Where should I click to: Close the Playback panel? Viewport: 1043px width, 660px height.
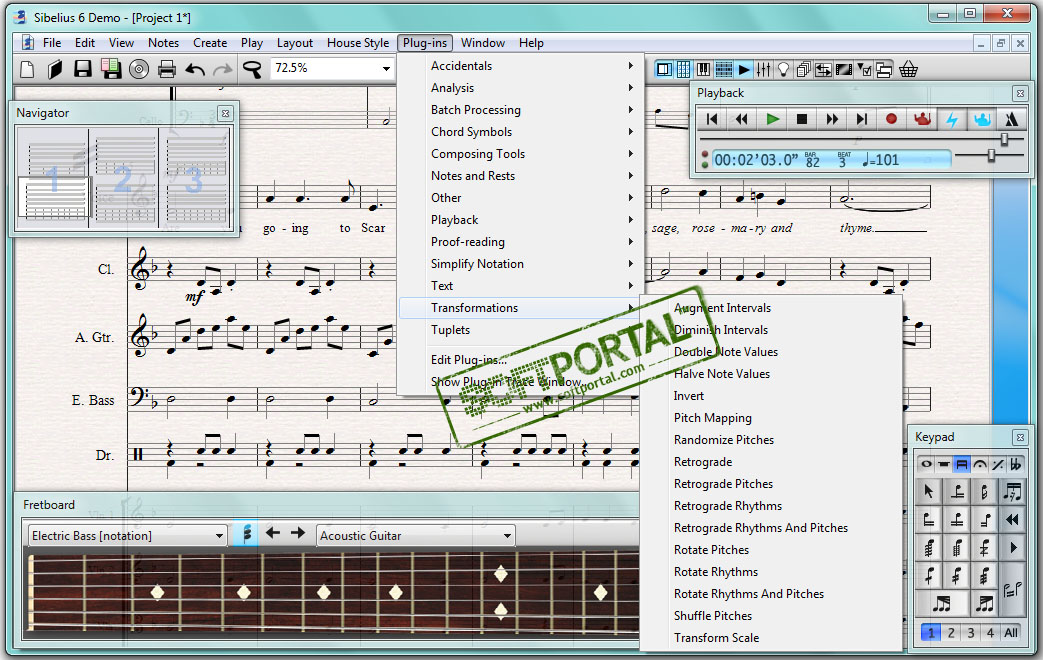pyautogui.click(x=1020, y=93)
